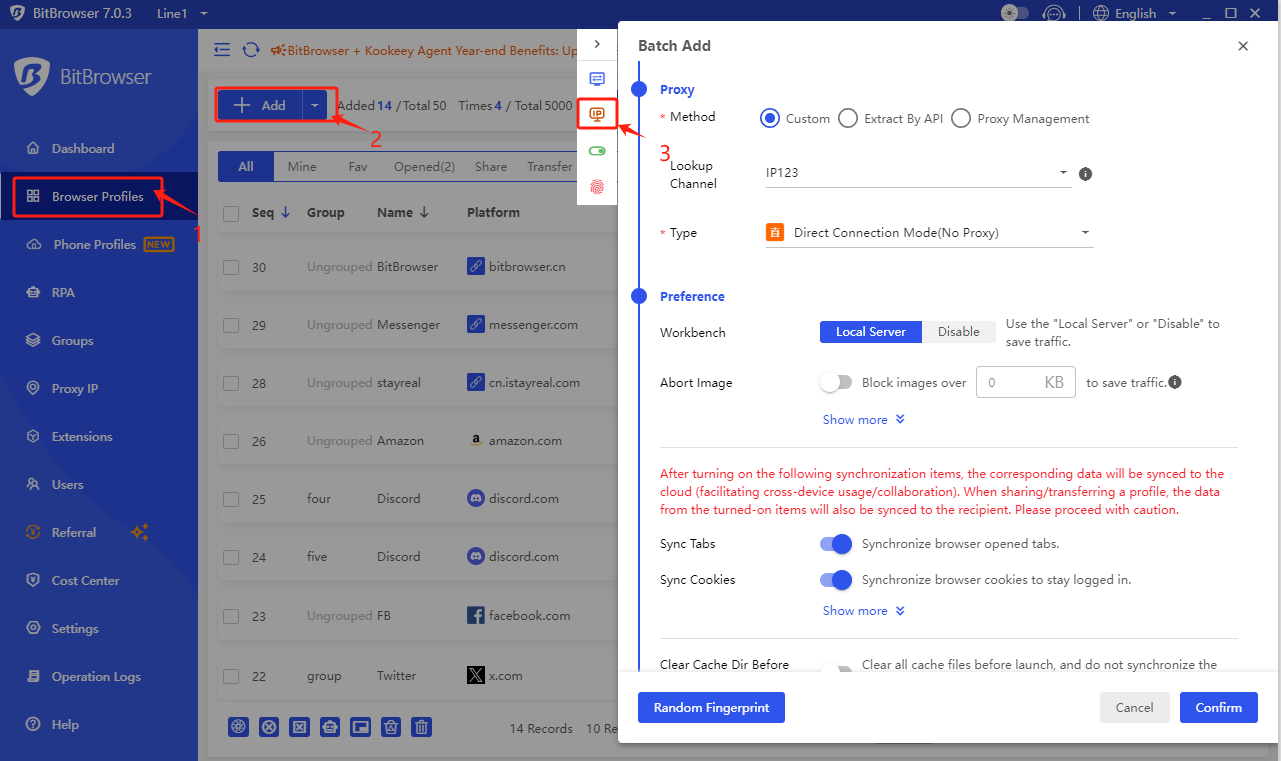
Task: Click the RPA robot sidebar icon
Action: pos(33,292)
